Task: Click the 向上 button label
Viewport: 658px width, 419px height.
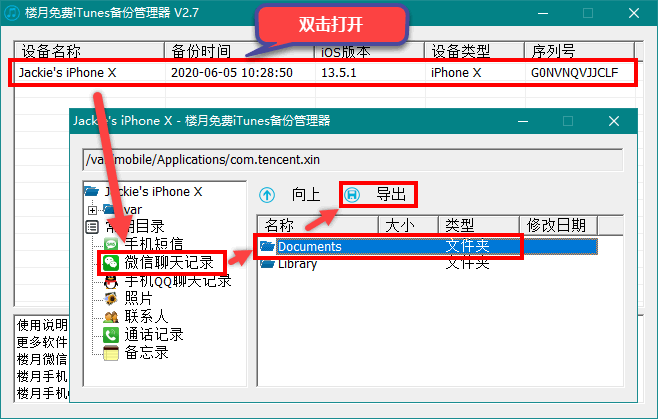Action: (306, 195)
